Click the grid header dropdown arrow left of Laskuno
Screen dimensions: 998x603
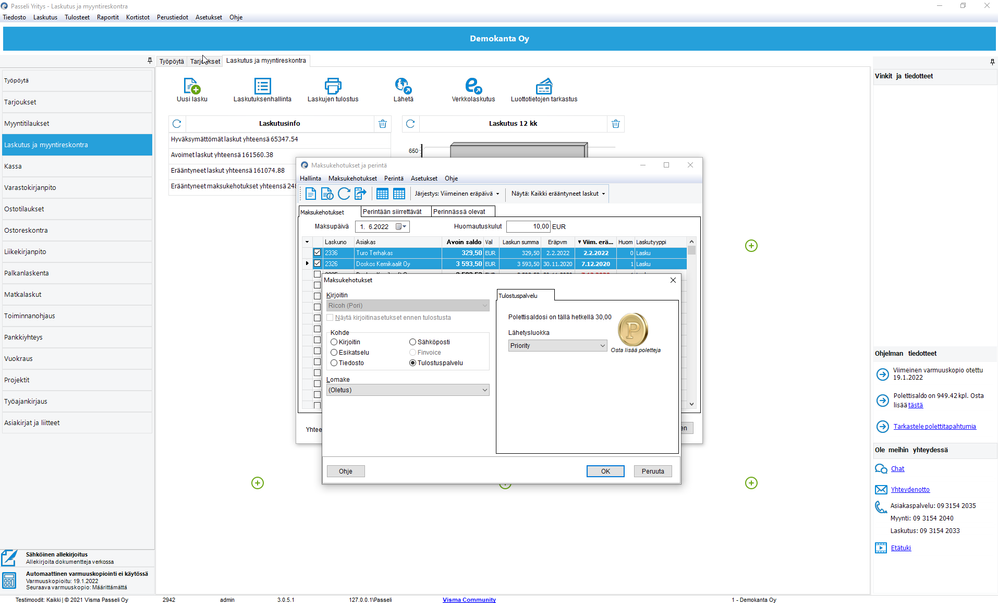coord(307,242)
